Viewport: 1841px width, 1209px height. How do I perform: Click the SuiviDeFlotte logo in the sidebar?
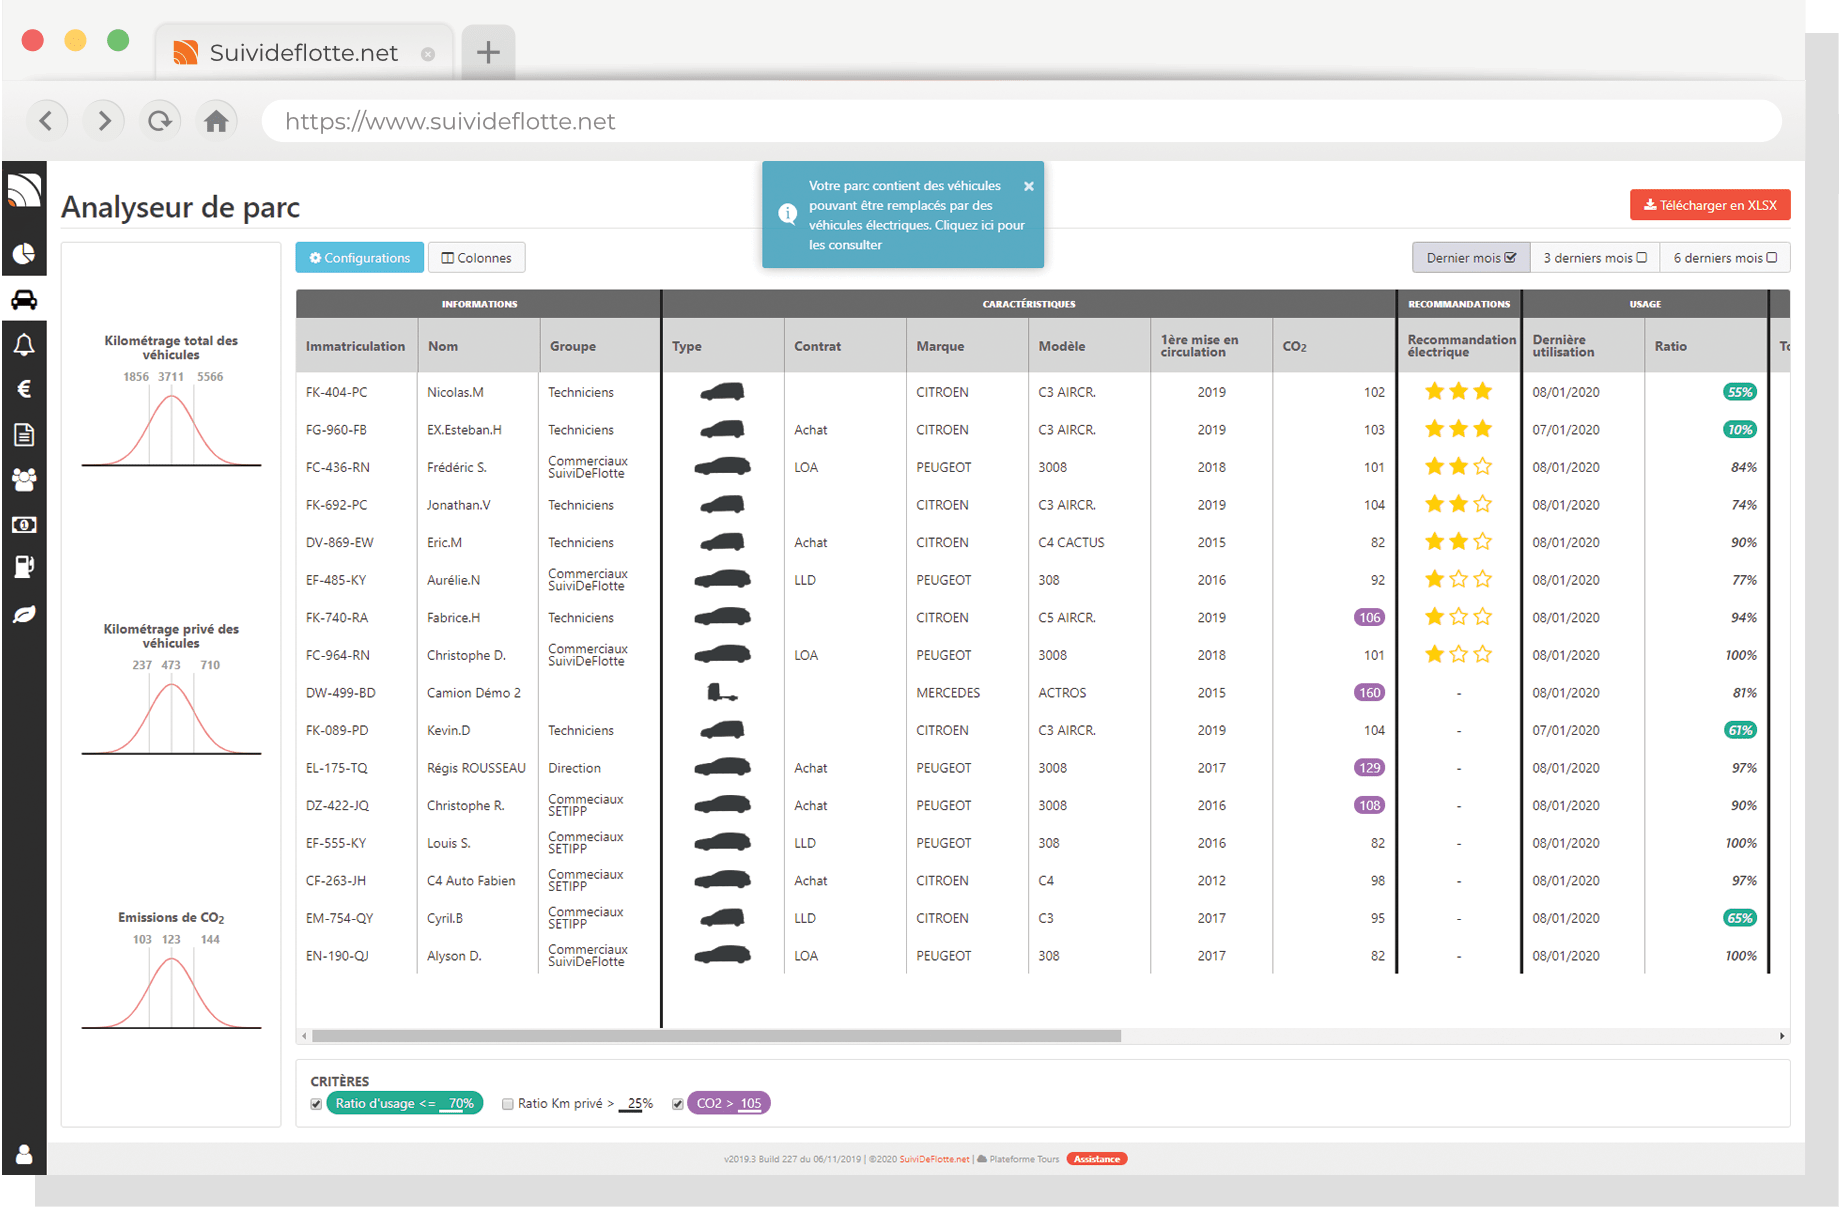click(24, 190)
